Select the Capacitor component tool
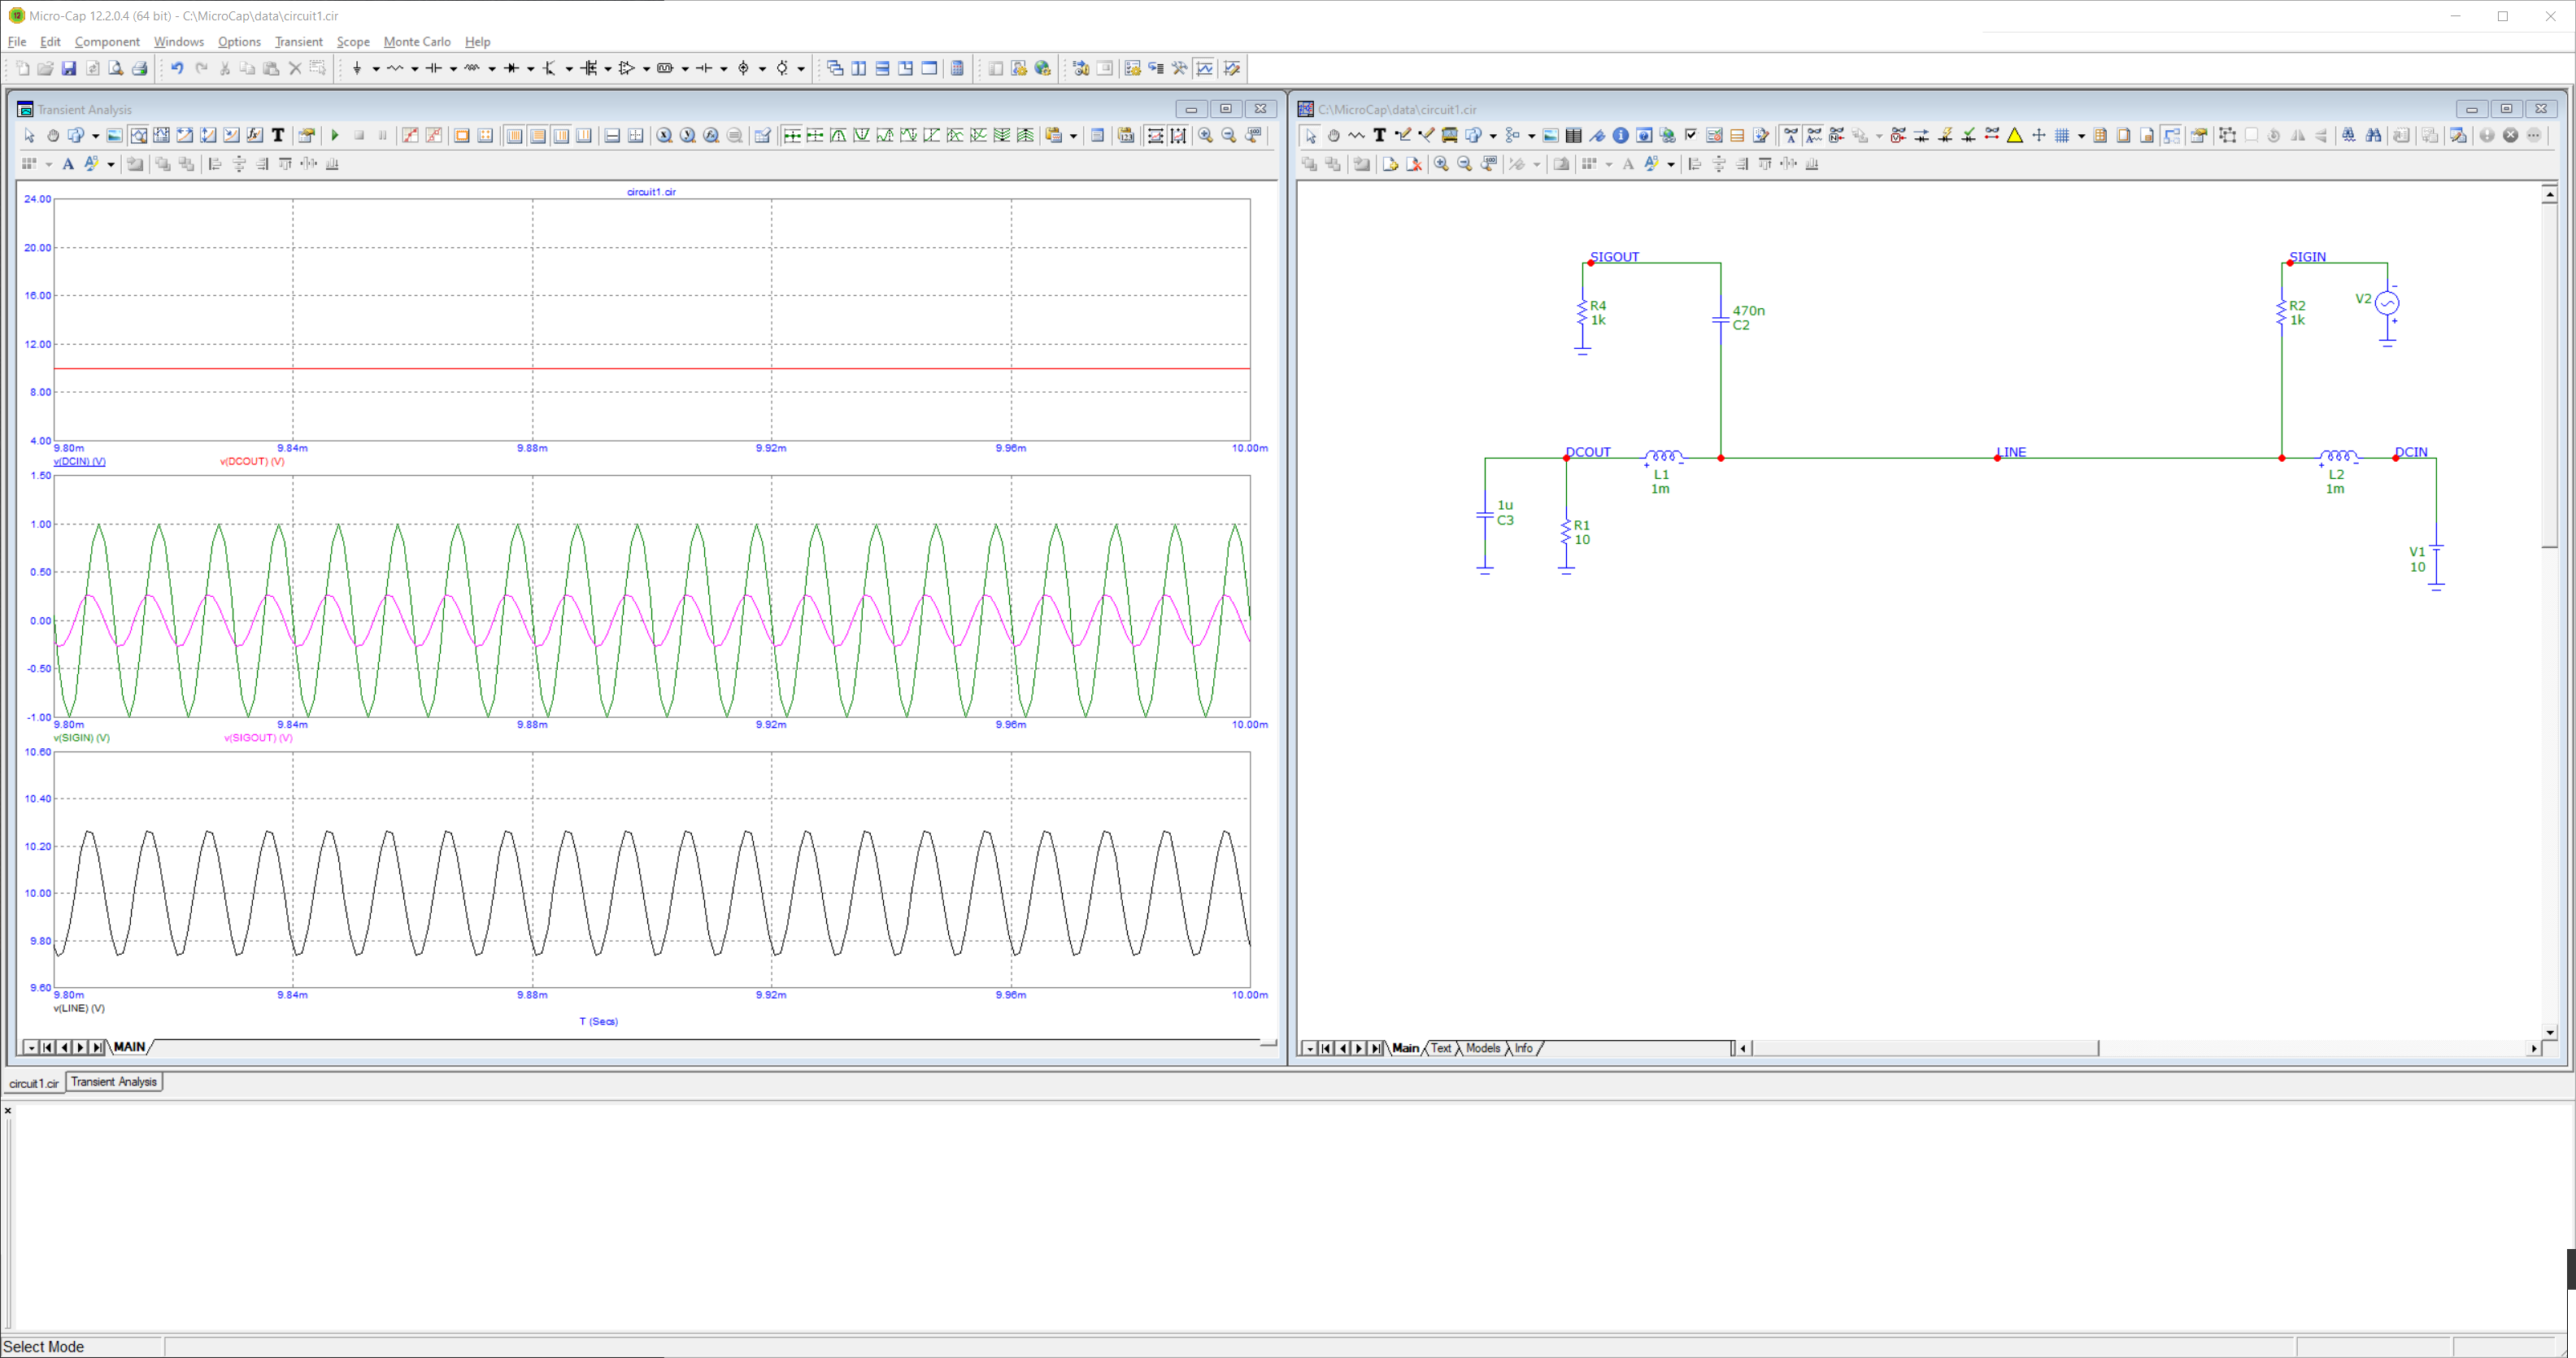This screenshot has height=1358, width=2576. coord(433,68)
